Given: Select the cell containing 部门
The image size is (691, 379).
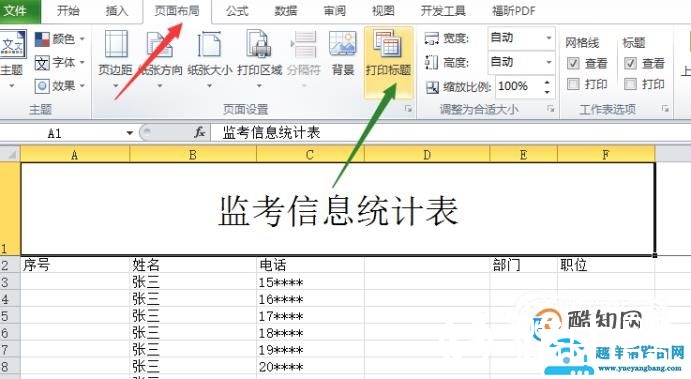Looking at the screenshot, I should pyautogui.click(x=524, y=265).
